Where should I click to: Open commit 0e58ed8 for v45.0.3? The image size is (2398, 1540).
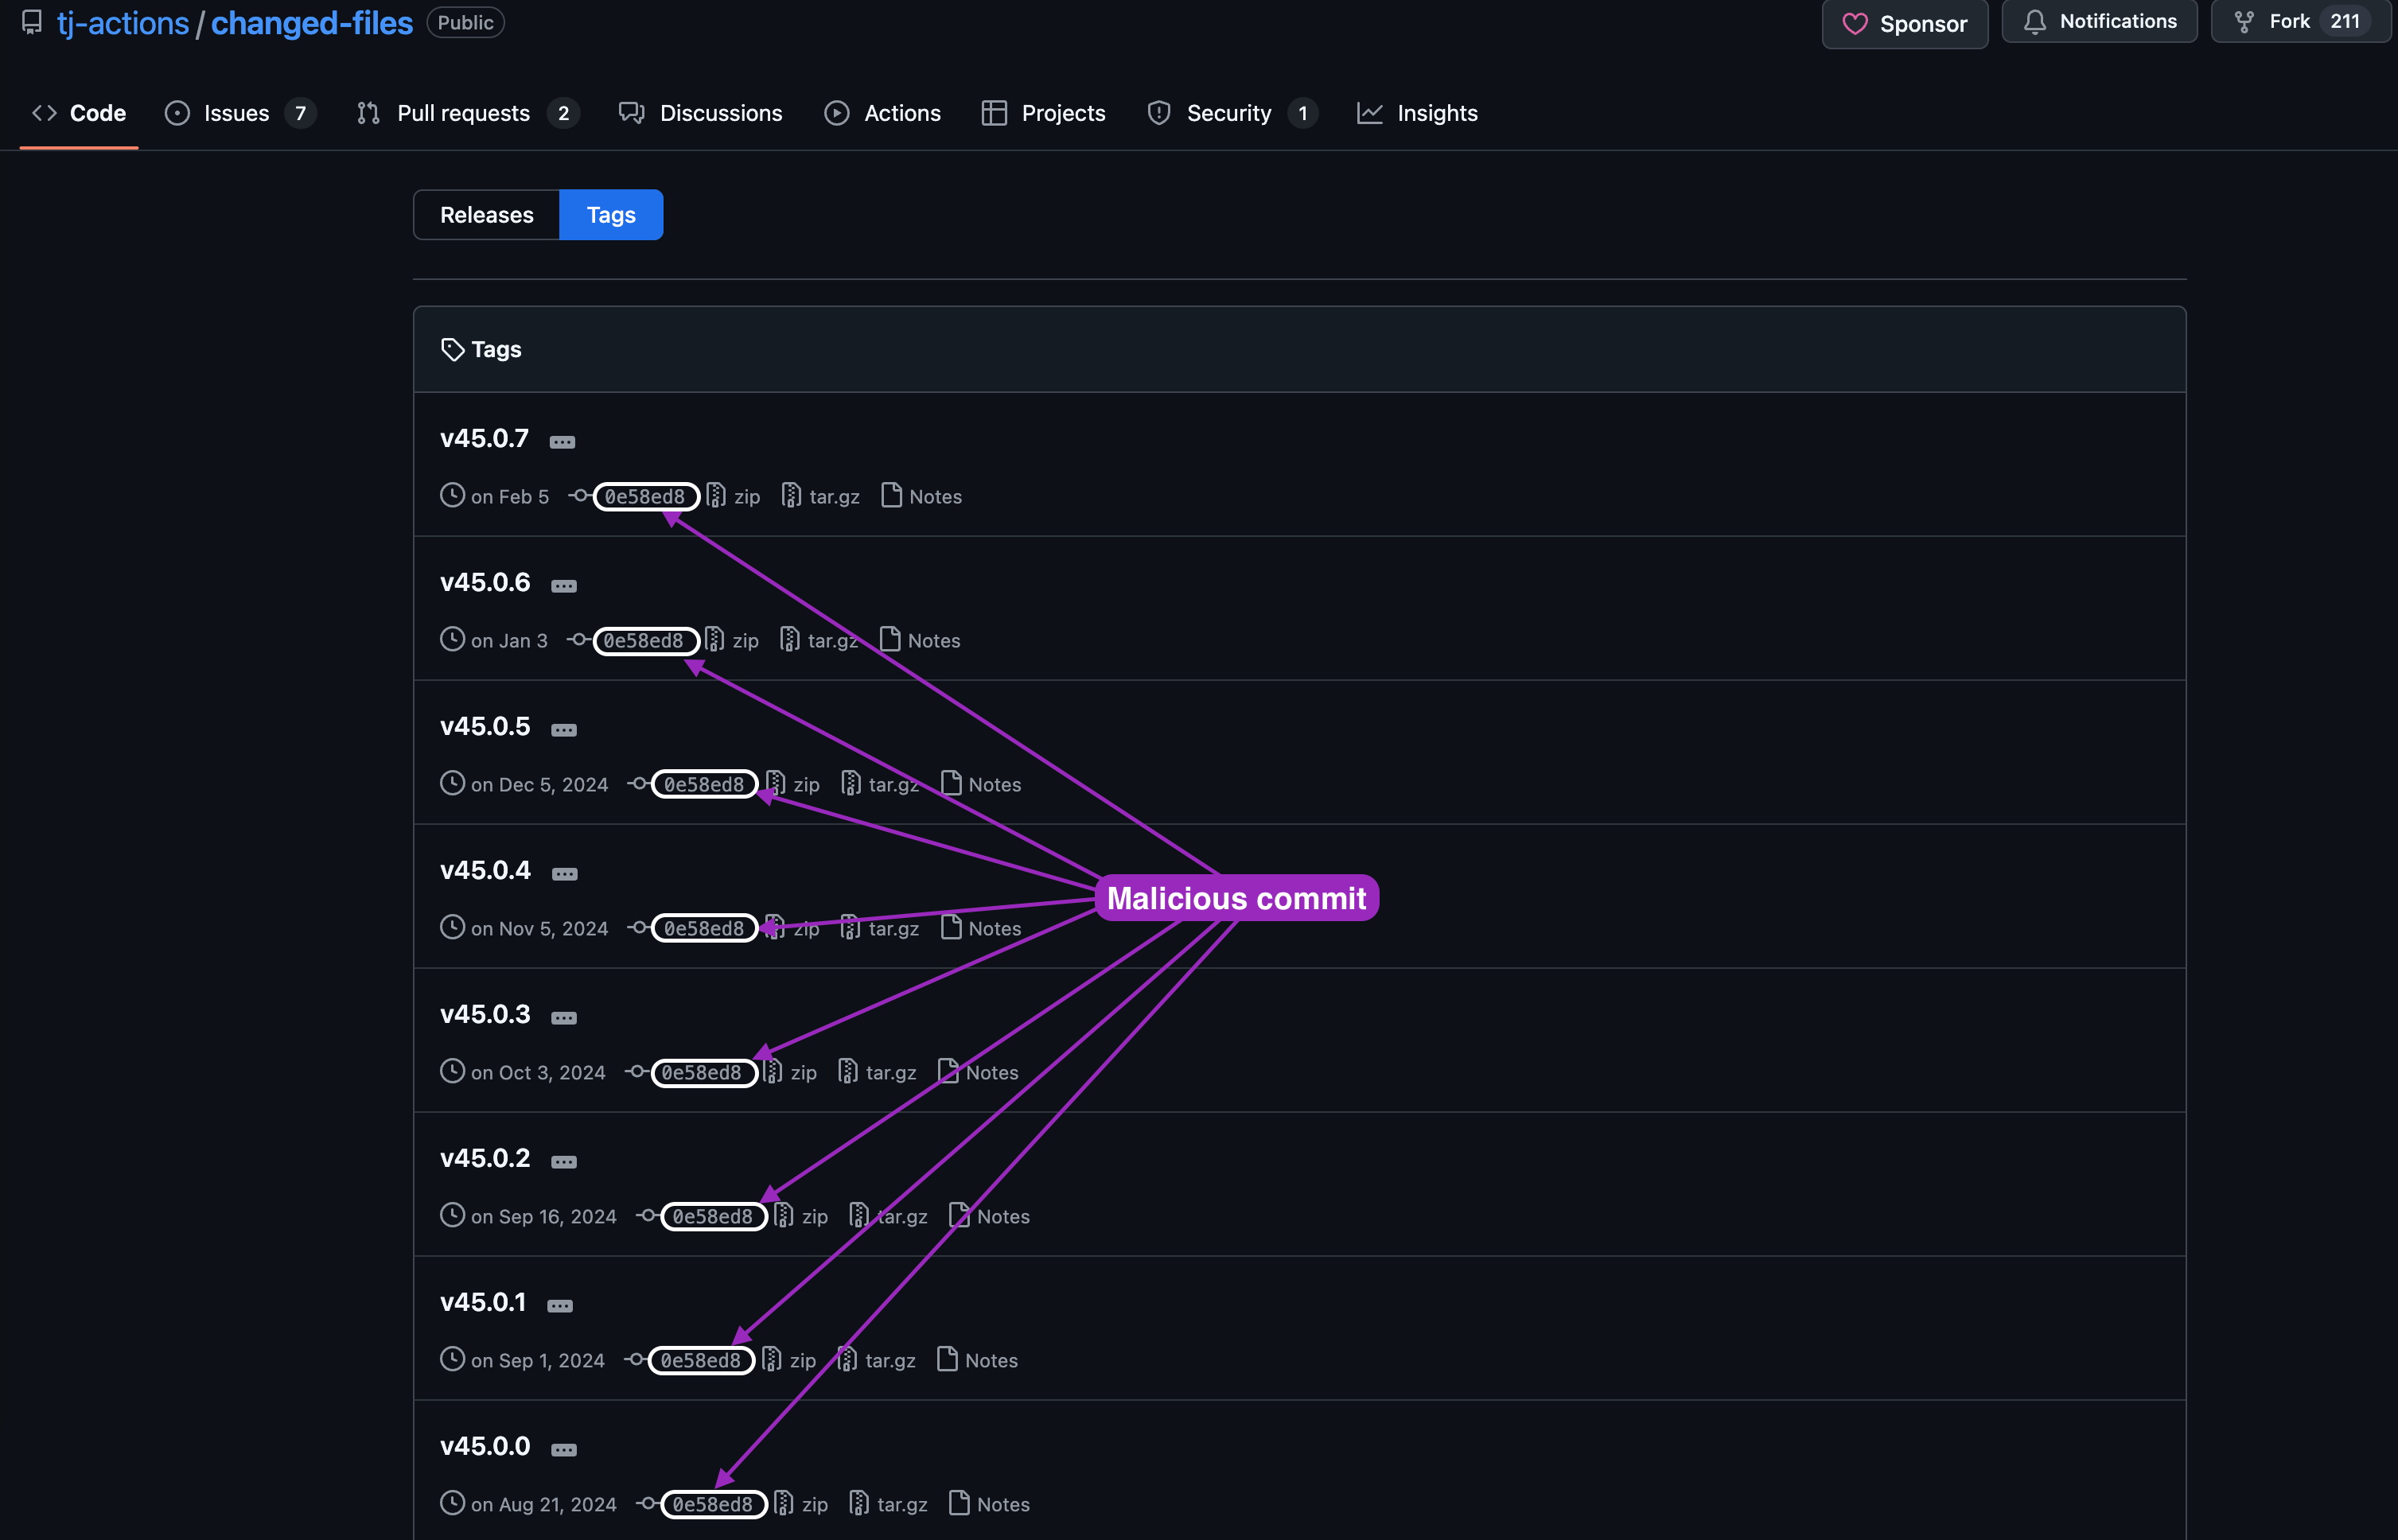(x=701, y=1072)
